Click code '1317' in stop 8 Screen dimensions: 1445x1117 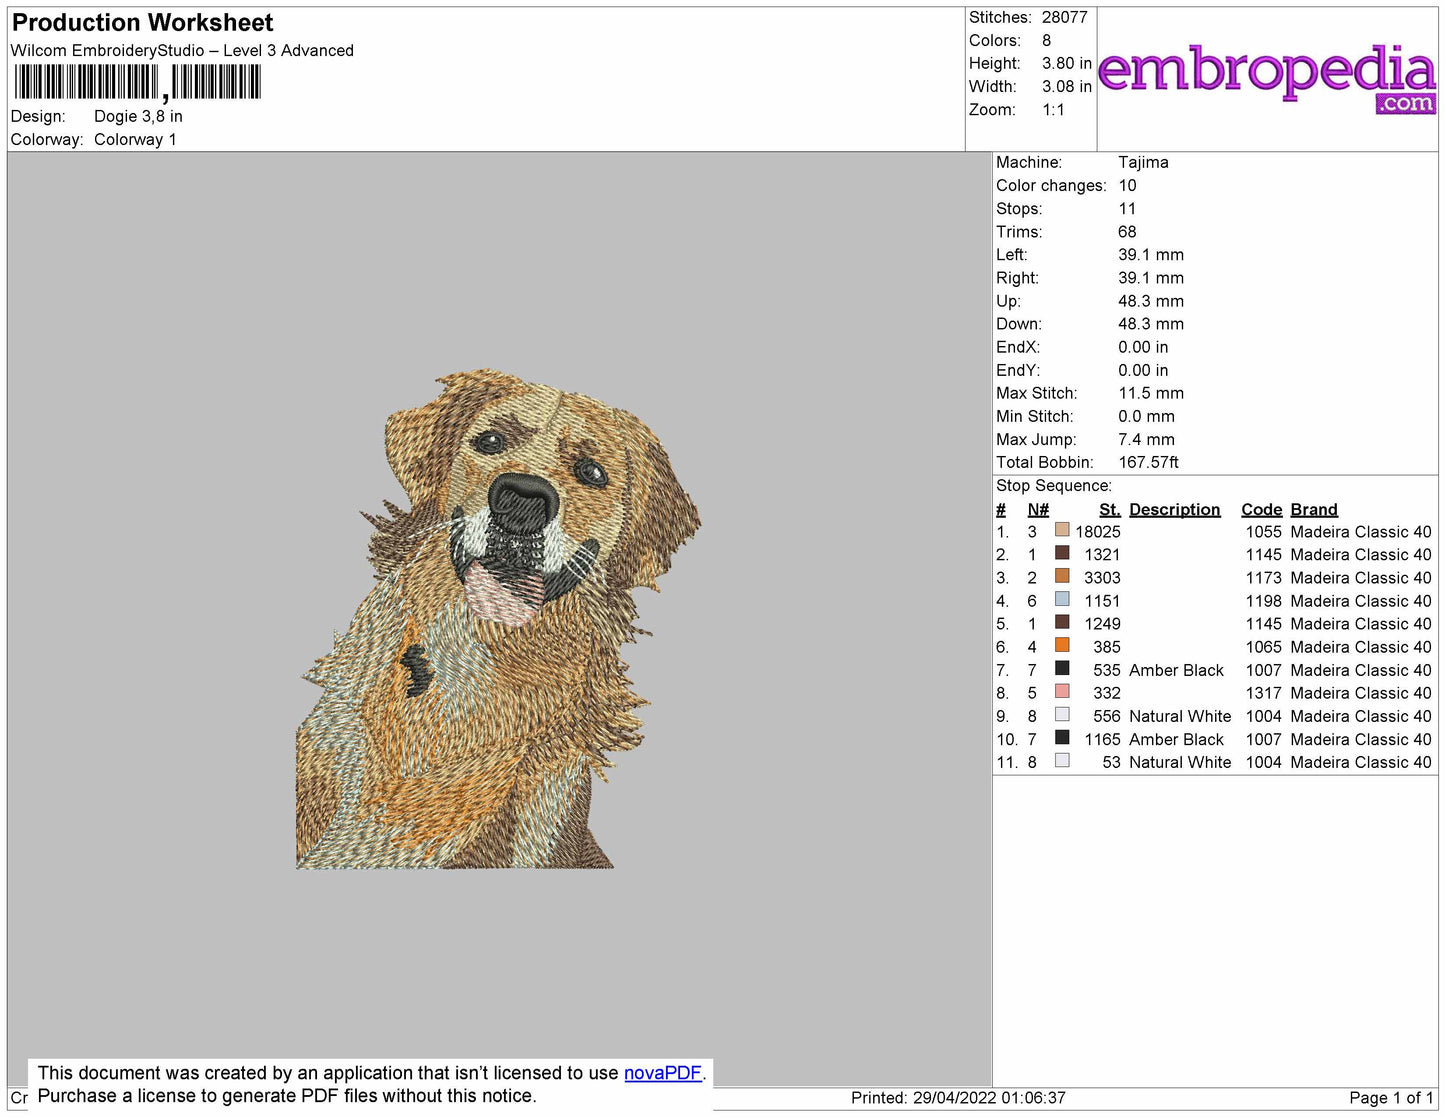[x=1263, y=693]
